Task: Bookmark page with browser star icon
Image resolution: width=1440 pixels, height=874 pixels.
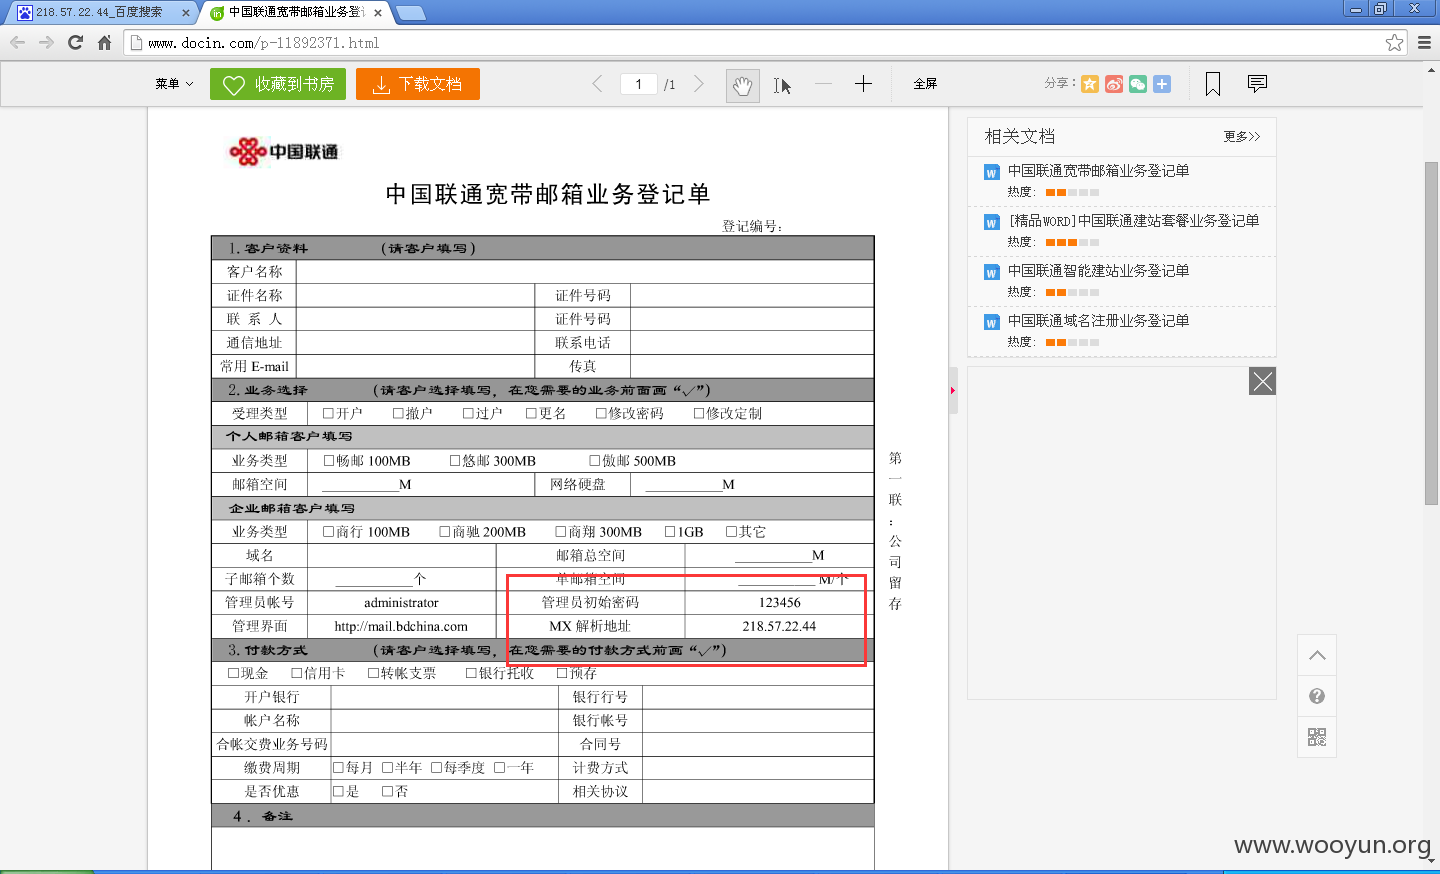Action: [x=1394, y=42]
